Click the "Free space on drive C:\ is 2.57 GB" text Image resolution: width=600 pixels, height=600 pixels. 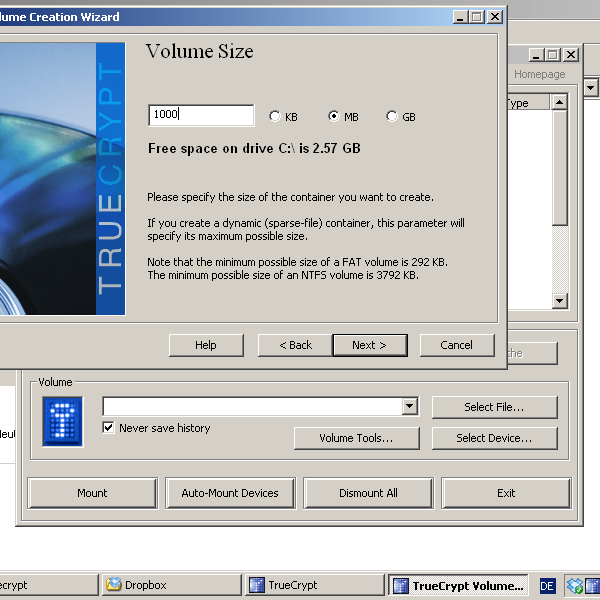click(254, 148)
